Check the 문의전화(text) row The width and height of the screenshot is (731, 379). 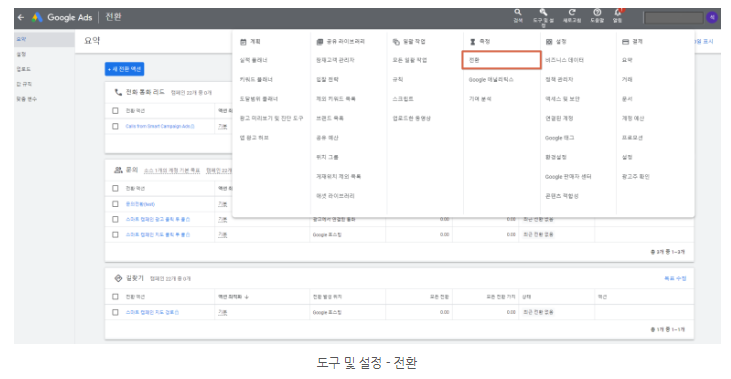pyautogui.click(x=115, y=204)
